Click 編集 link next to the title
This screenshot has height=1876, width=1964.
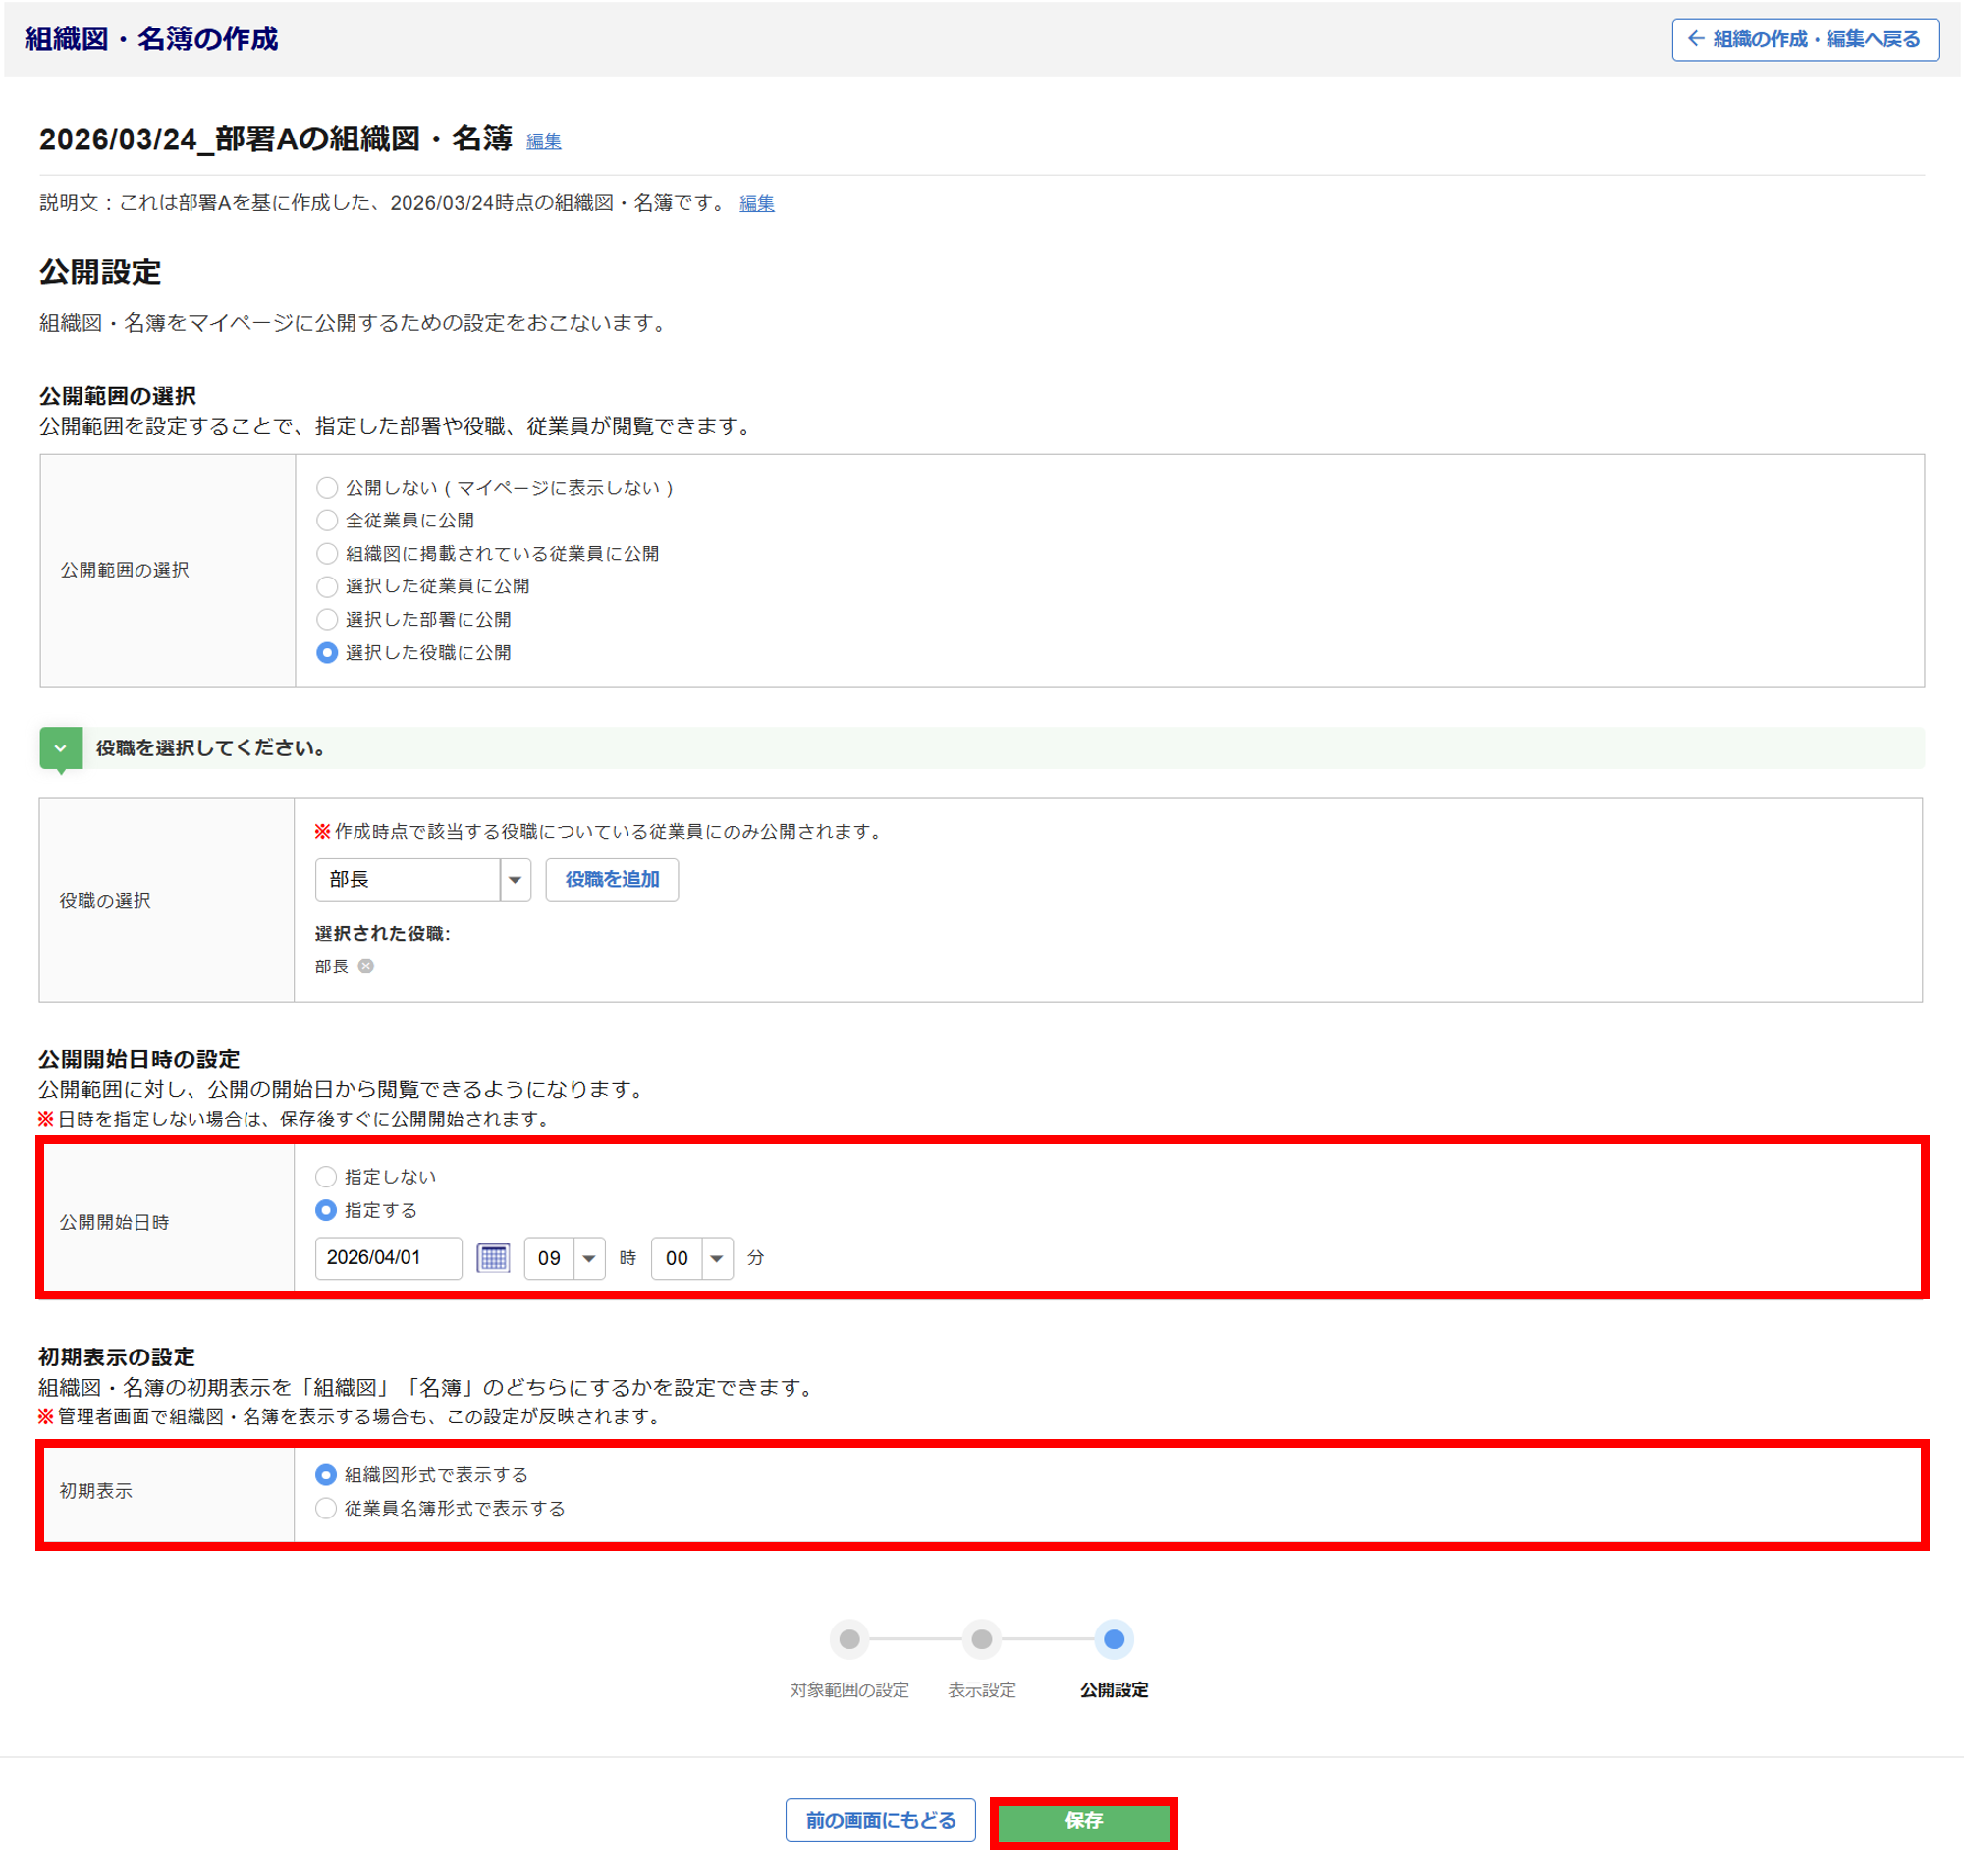click(x=543, y=141)
